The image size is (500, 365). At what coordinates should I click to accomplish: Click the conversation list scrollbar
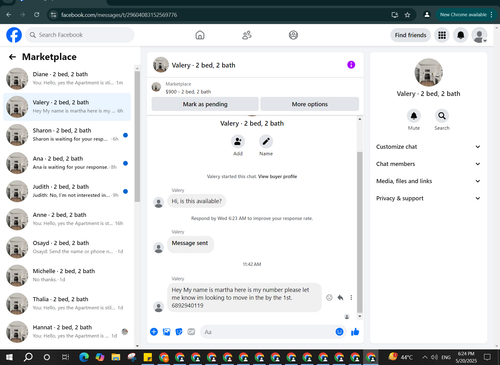click(137, 137)
